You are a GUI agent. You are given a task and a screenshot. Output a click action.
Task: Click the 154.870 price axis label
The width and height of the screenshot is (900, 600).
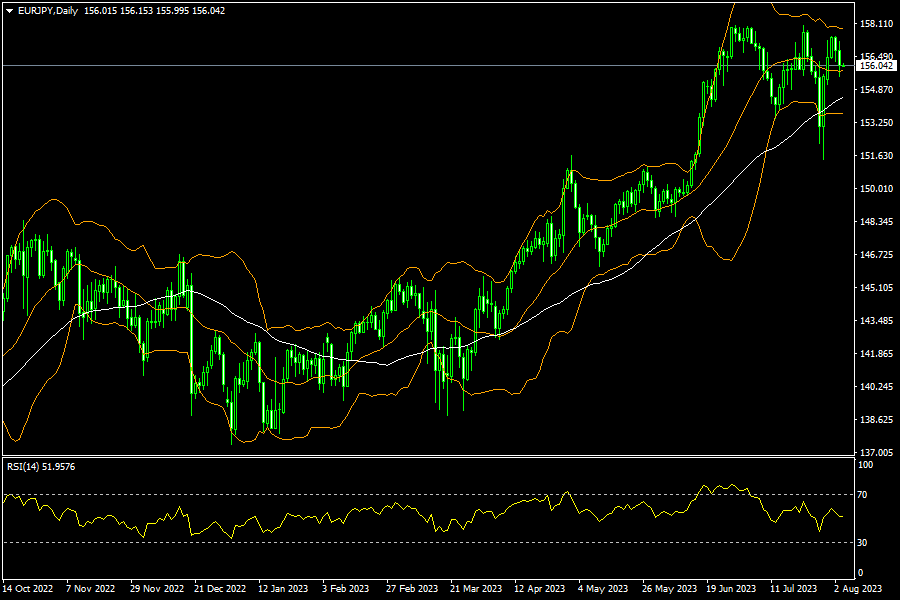[x=876, y=90]
